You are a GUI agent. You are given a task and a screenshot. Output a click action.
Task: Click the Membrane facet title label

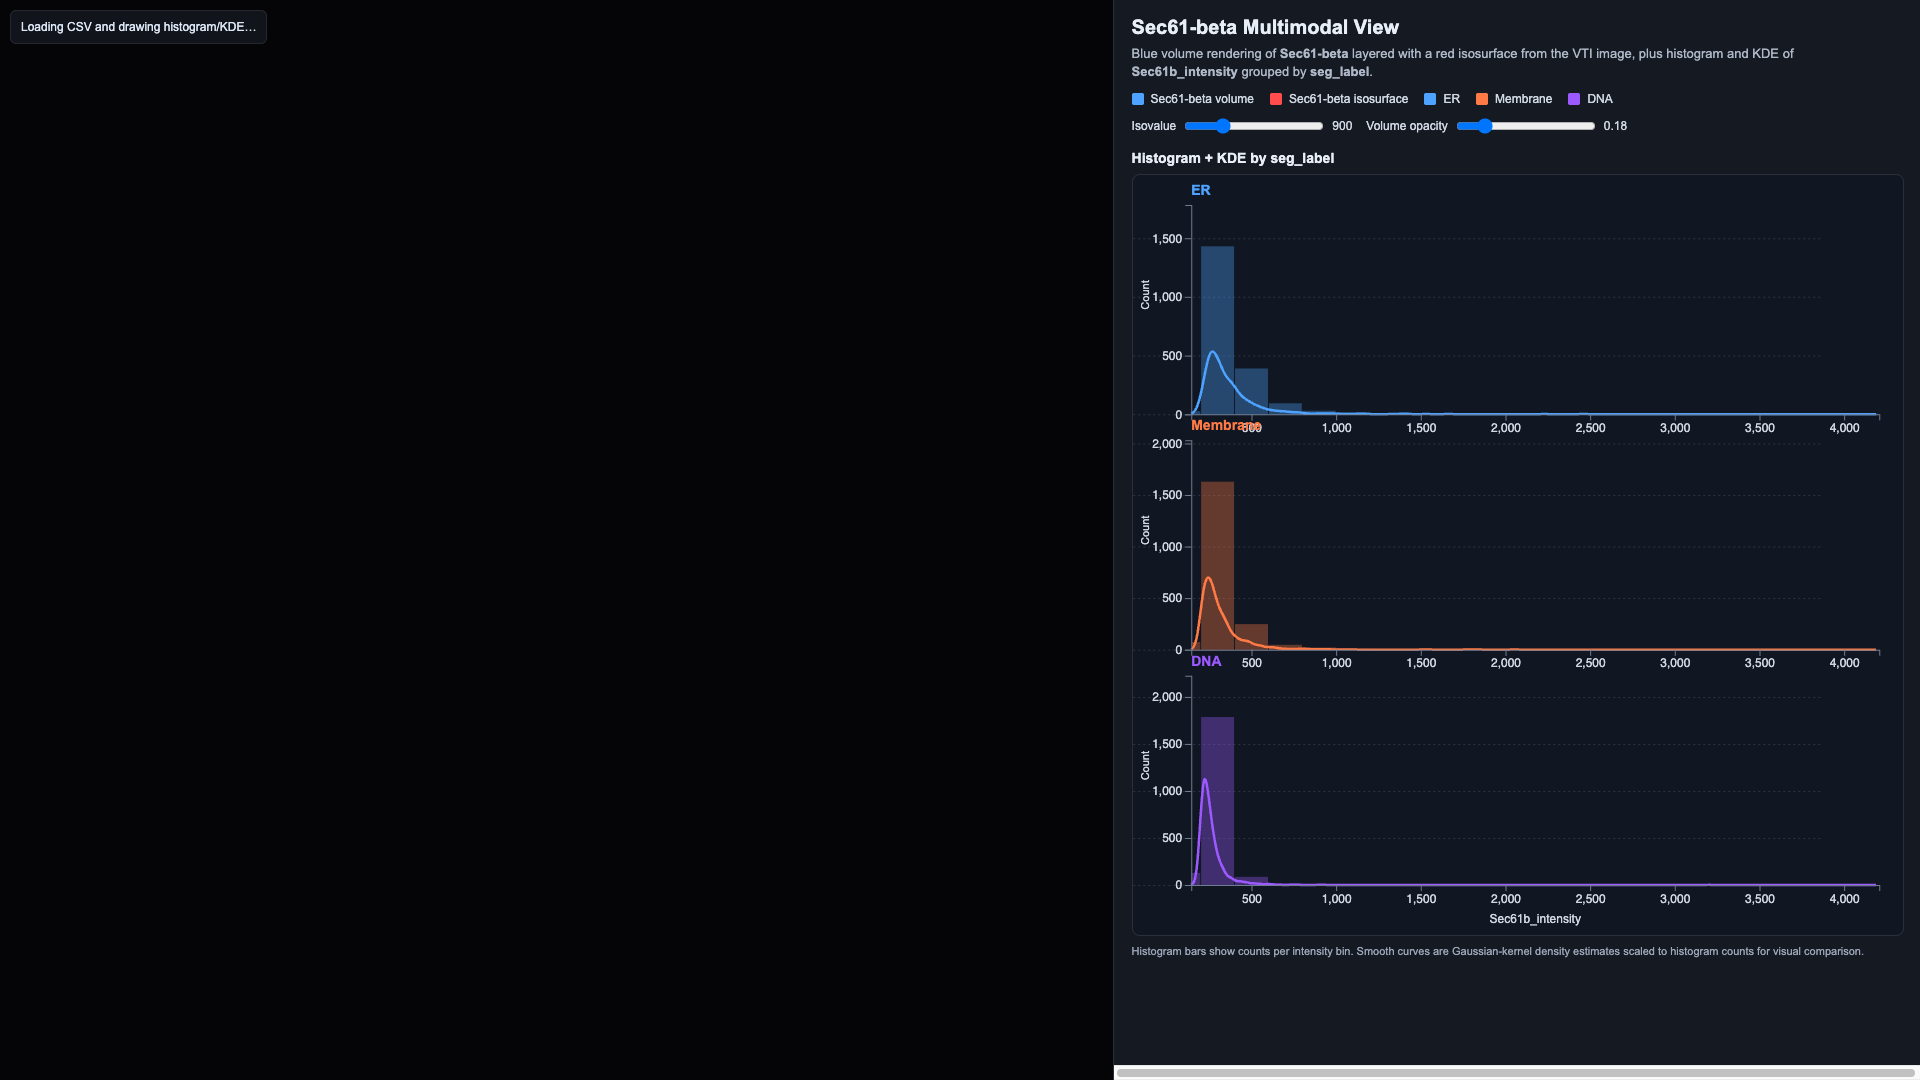point(1225,425)
